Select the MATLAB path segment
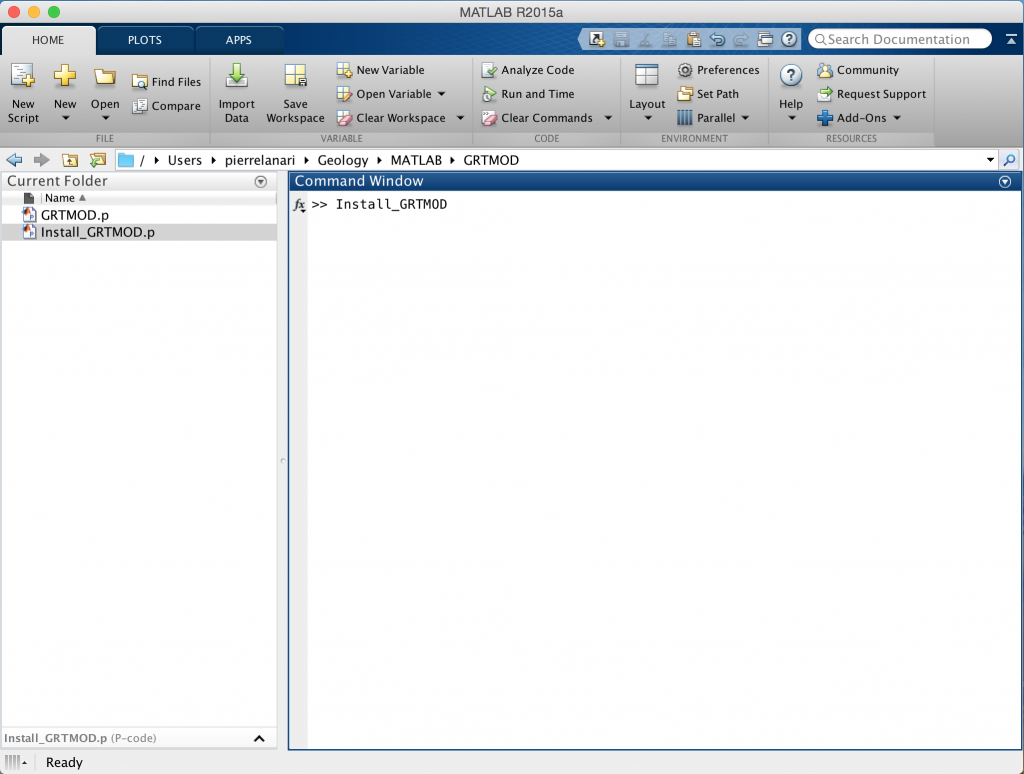The image size is (1024, 774). [x=416, y=160]
